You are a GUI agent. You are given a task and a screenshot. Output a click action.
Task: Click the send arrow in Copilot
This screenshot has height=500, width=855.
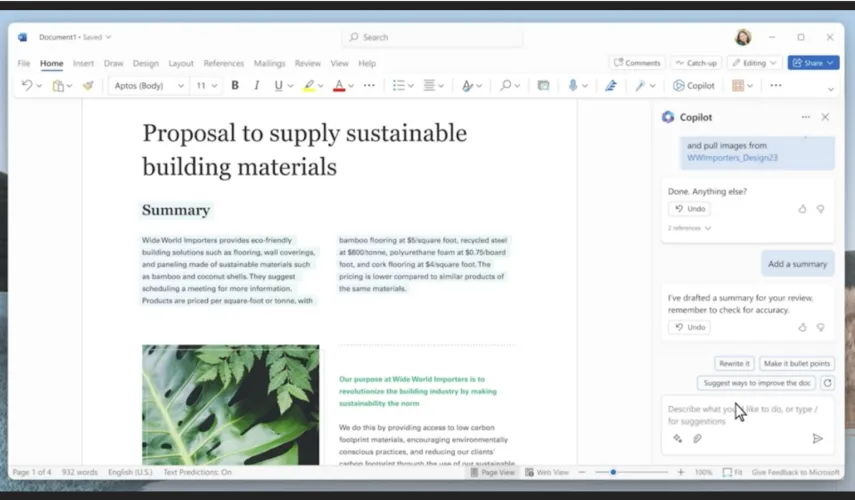(817, 438)
